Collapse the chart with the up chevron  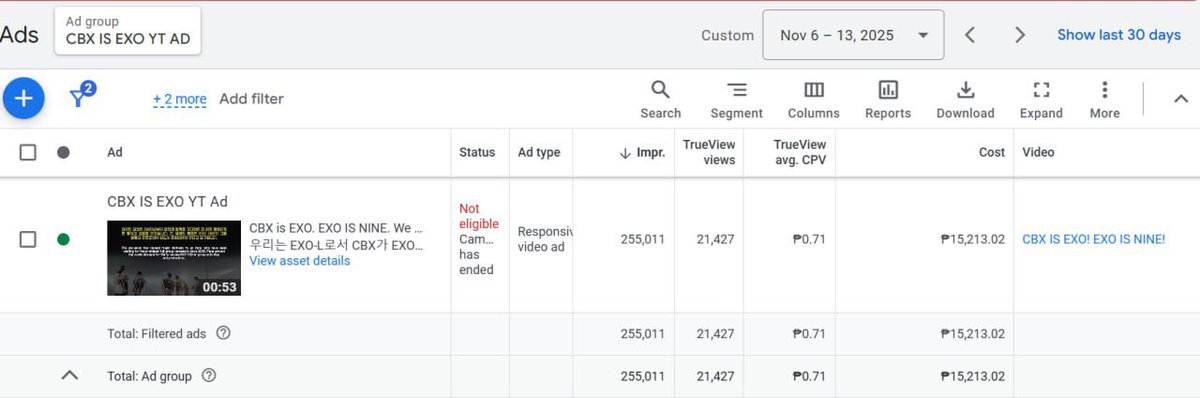(x=1180, y=99)
